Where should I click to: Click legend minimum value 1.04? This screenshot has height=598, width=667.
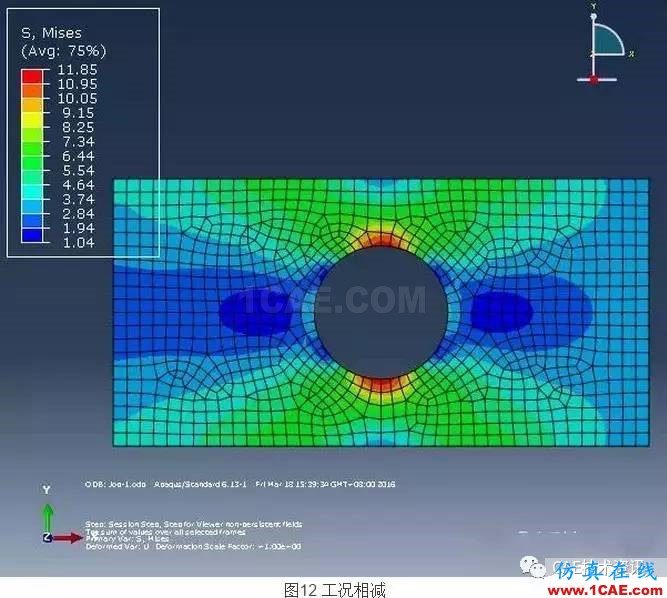coord(78,243)
